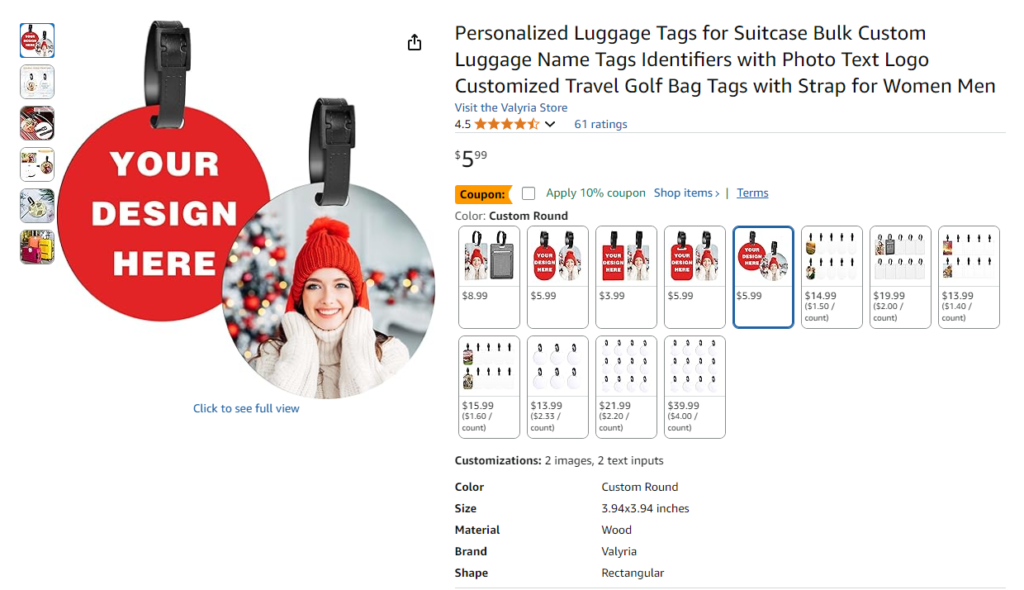Select the $15.99 bulk variant

pyautogui.click(x=489, y=387)
